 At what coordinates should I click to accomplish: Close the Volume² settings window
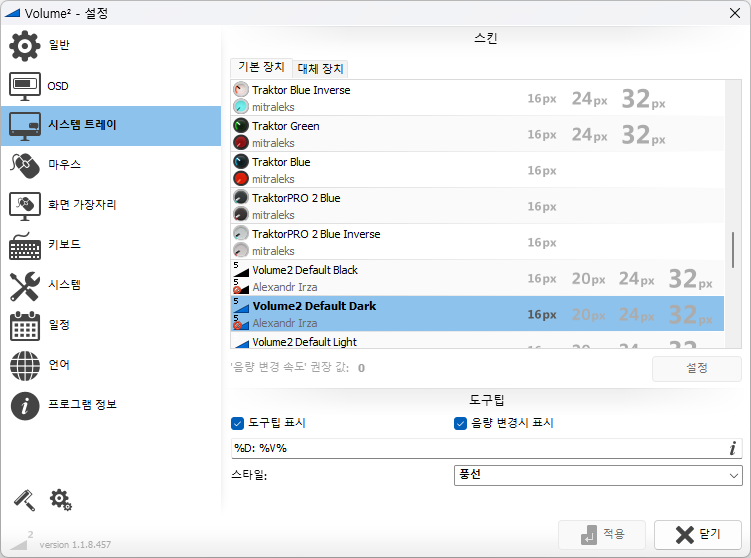click(x=735, y=13)
